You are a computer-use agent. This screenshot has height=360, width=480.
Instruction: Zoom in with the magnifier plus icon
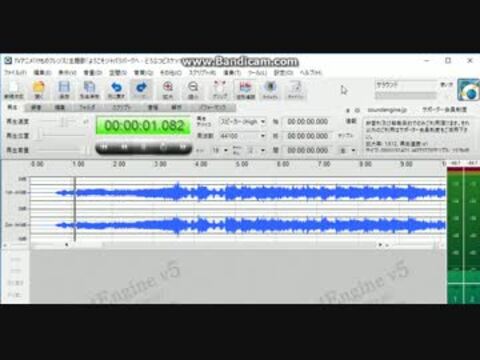tap(167, 89)
